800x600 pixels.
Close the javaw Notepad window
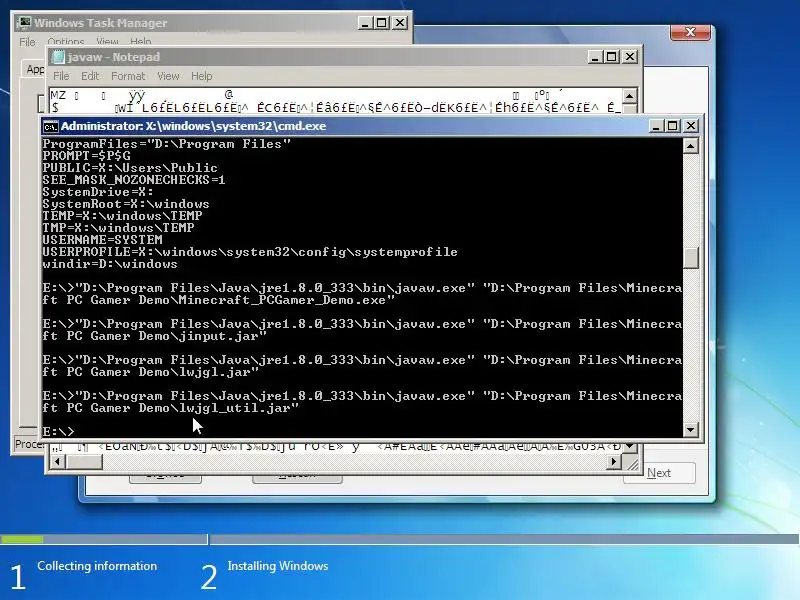tap(630, 57)
